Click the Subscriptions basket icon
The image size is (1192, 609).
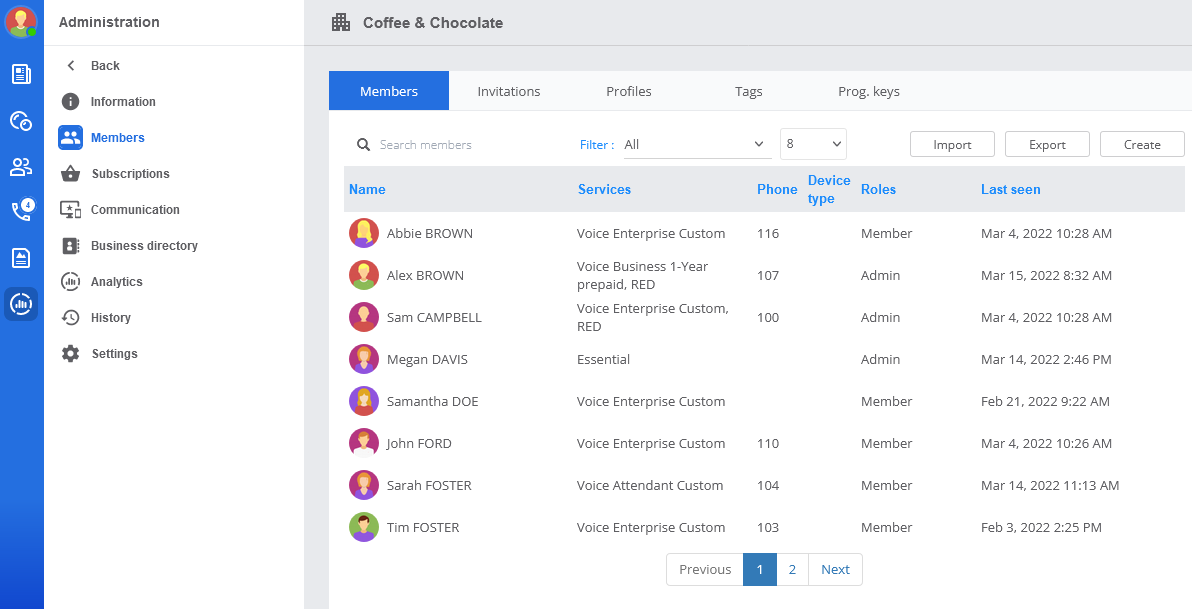point(71,173)
